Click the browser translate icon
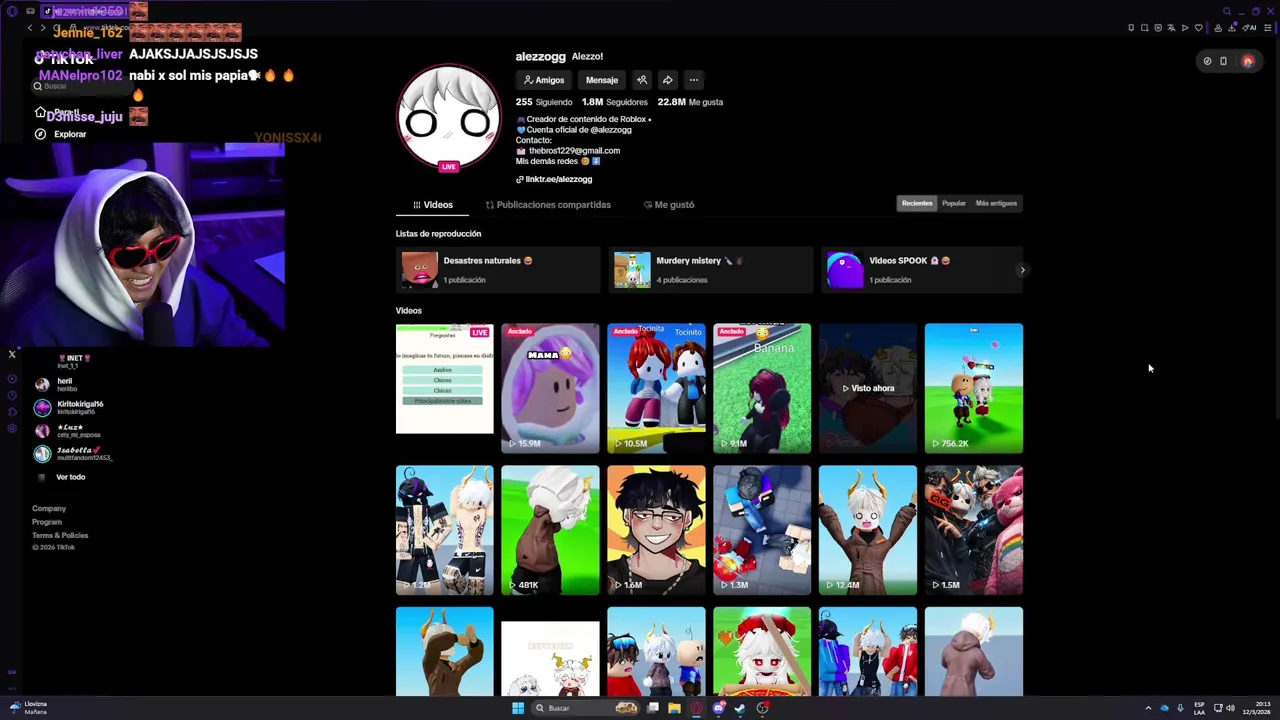Screen dimensions: 1280x720 [1171, 27]
